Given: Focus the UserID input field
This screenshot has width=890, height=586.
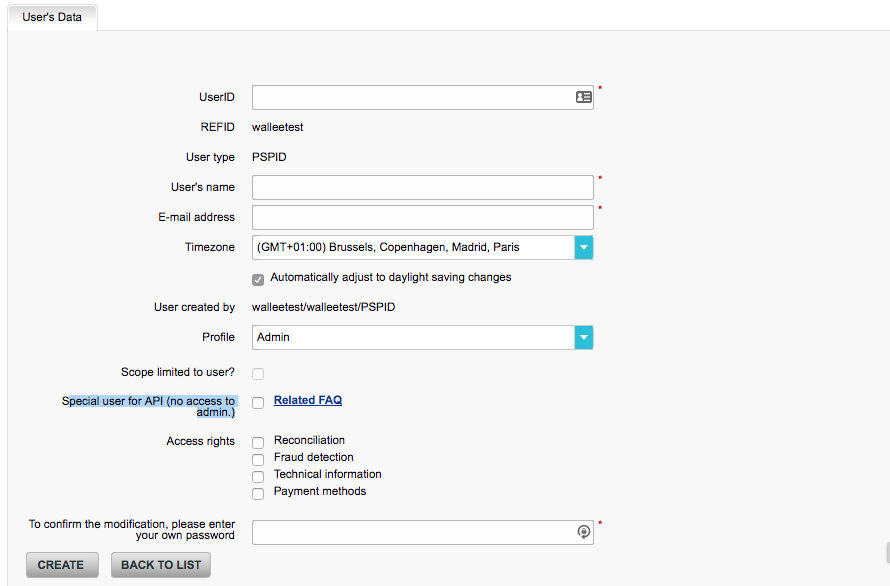Looking at the screenshot, I should 410,97.
